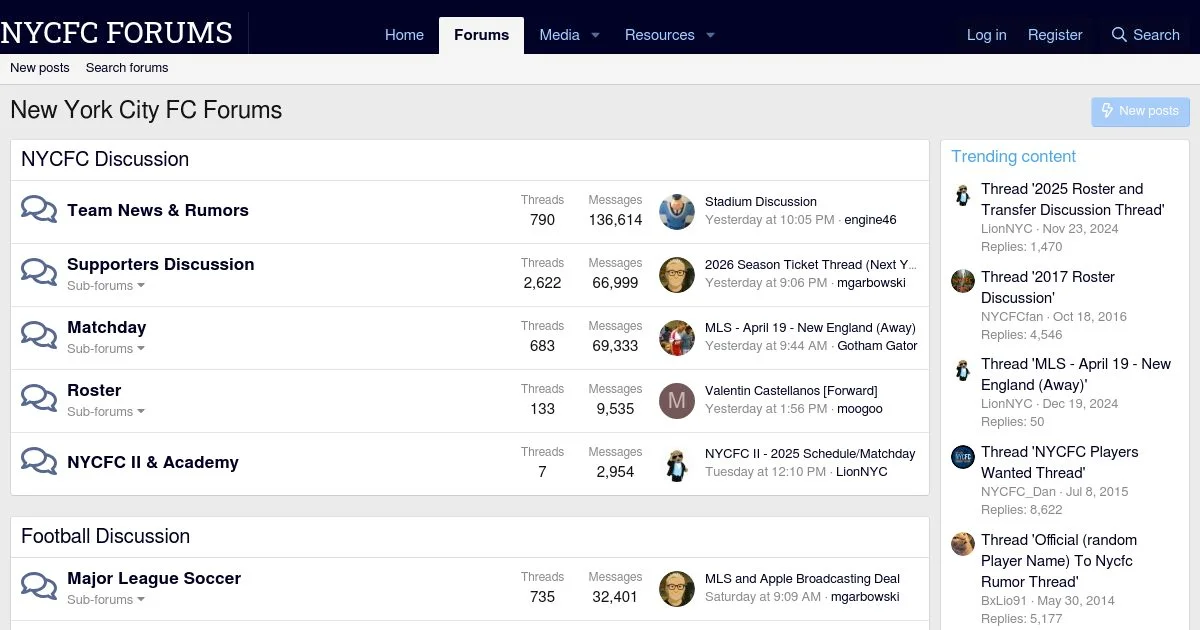Open trending '2017 Roster Discussion' thread
Image resolution: width=1200 pixels, height=630 pixels.
[1048, 287]
